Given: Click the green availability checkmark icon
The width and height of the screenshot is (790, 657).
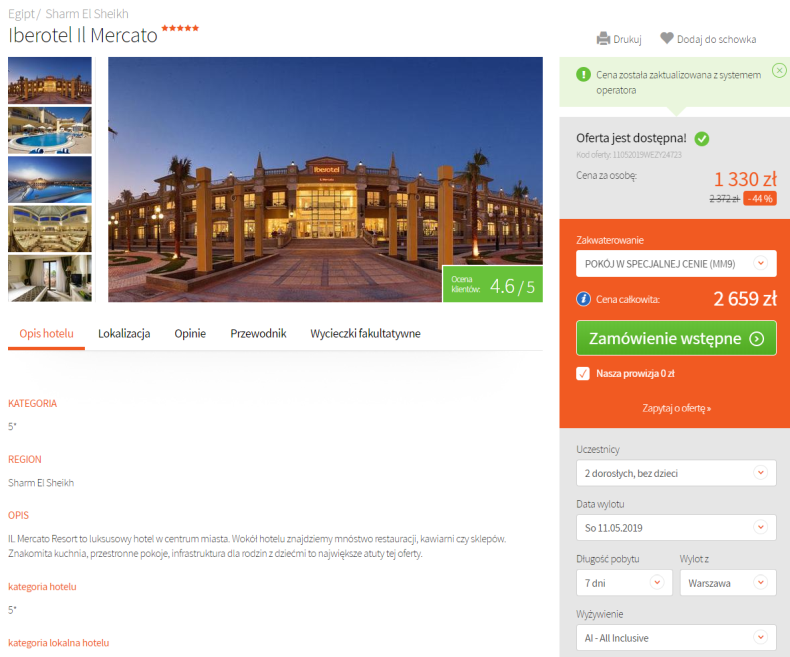Looking at the screenshot, I should point(701,139).
